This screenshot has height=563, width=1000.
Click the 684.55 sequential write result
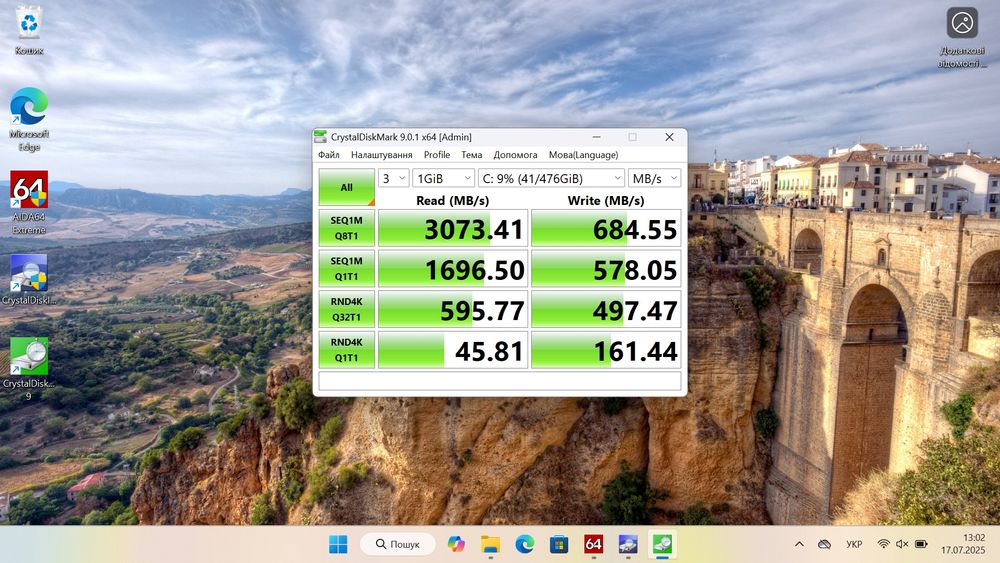(x=606, y=228)
